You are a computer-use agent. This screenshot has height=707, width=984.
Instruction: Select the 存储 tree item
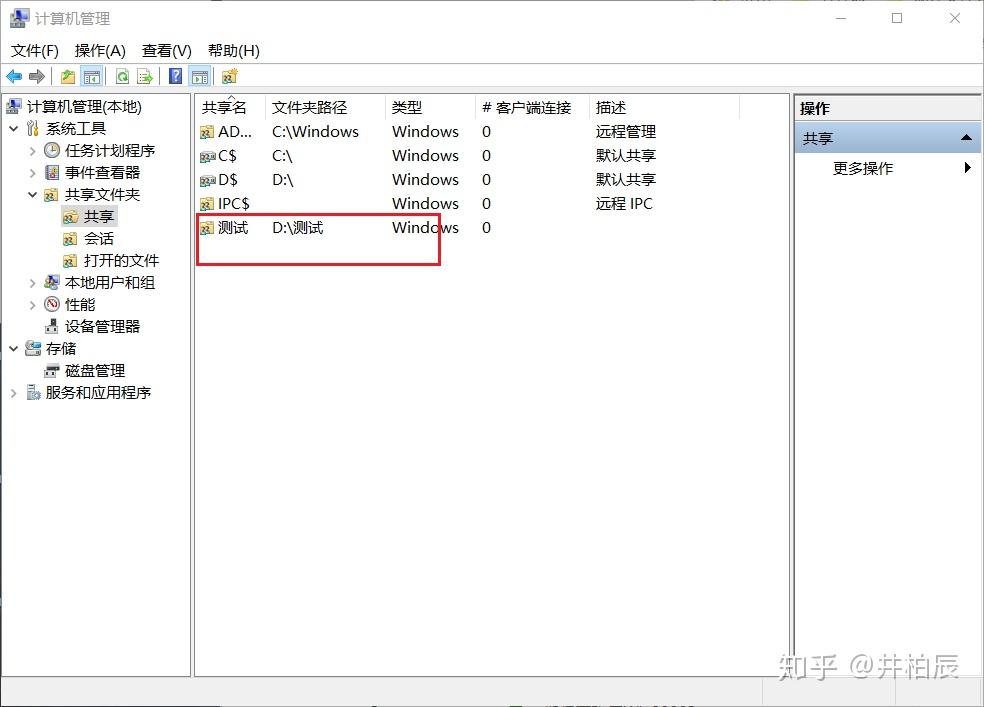[61, 348]
